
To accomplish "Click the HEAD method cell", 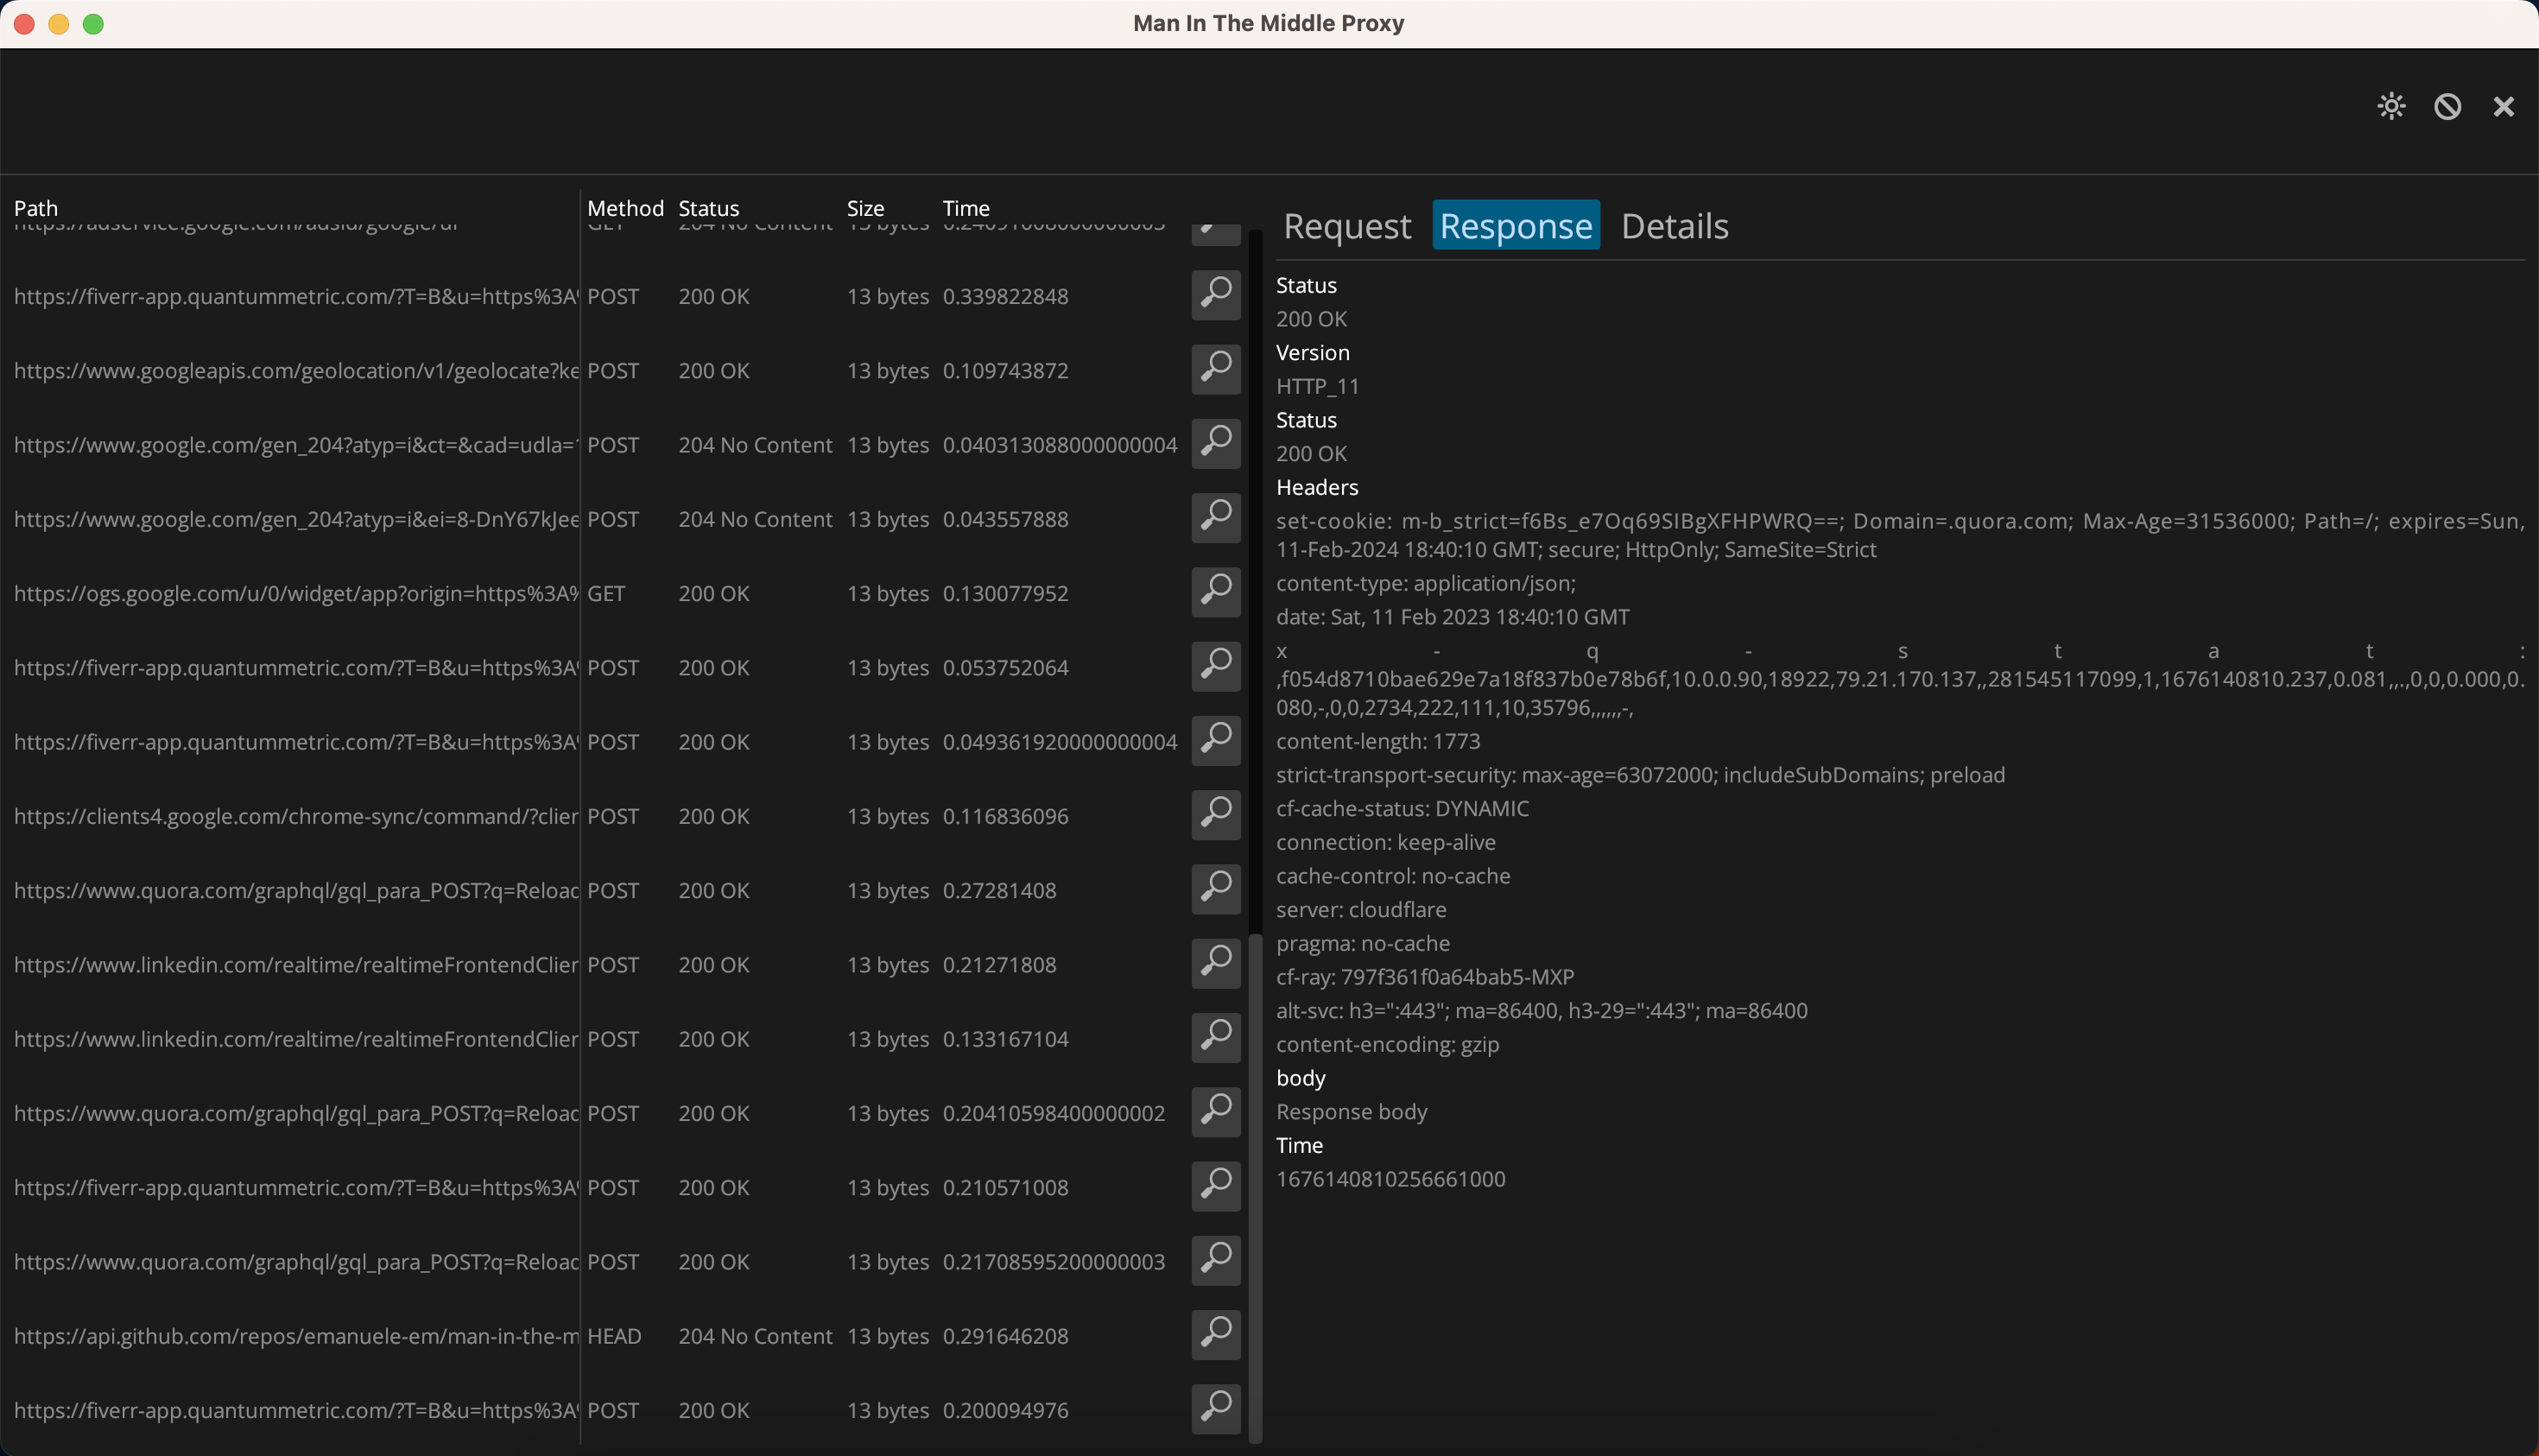I will (614, 1337).
